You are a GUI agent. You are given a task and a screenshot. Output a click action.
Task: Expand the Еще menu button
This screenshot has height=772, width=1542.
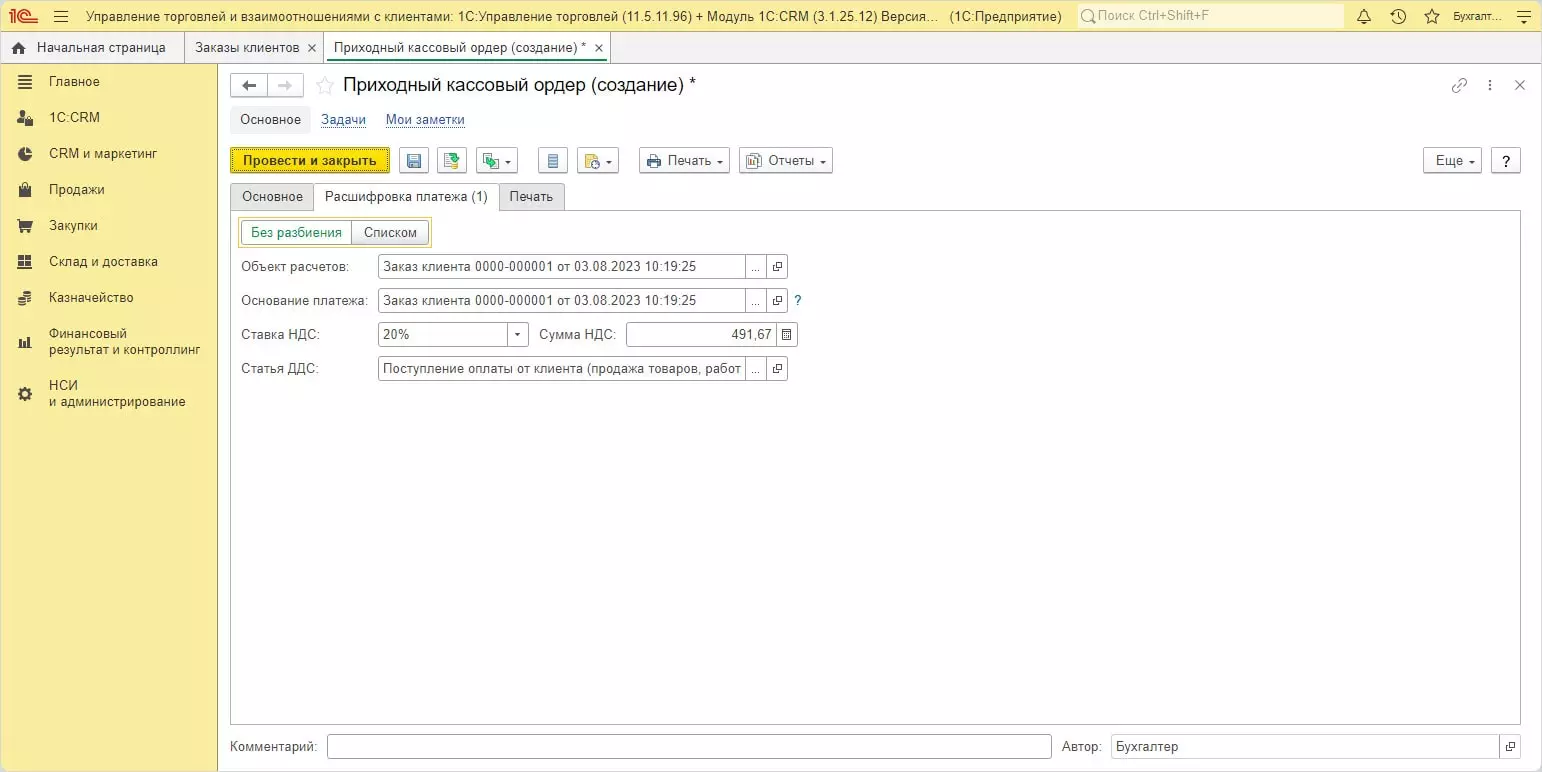[x=1452, y=161]
